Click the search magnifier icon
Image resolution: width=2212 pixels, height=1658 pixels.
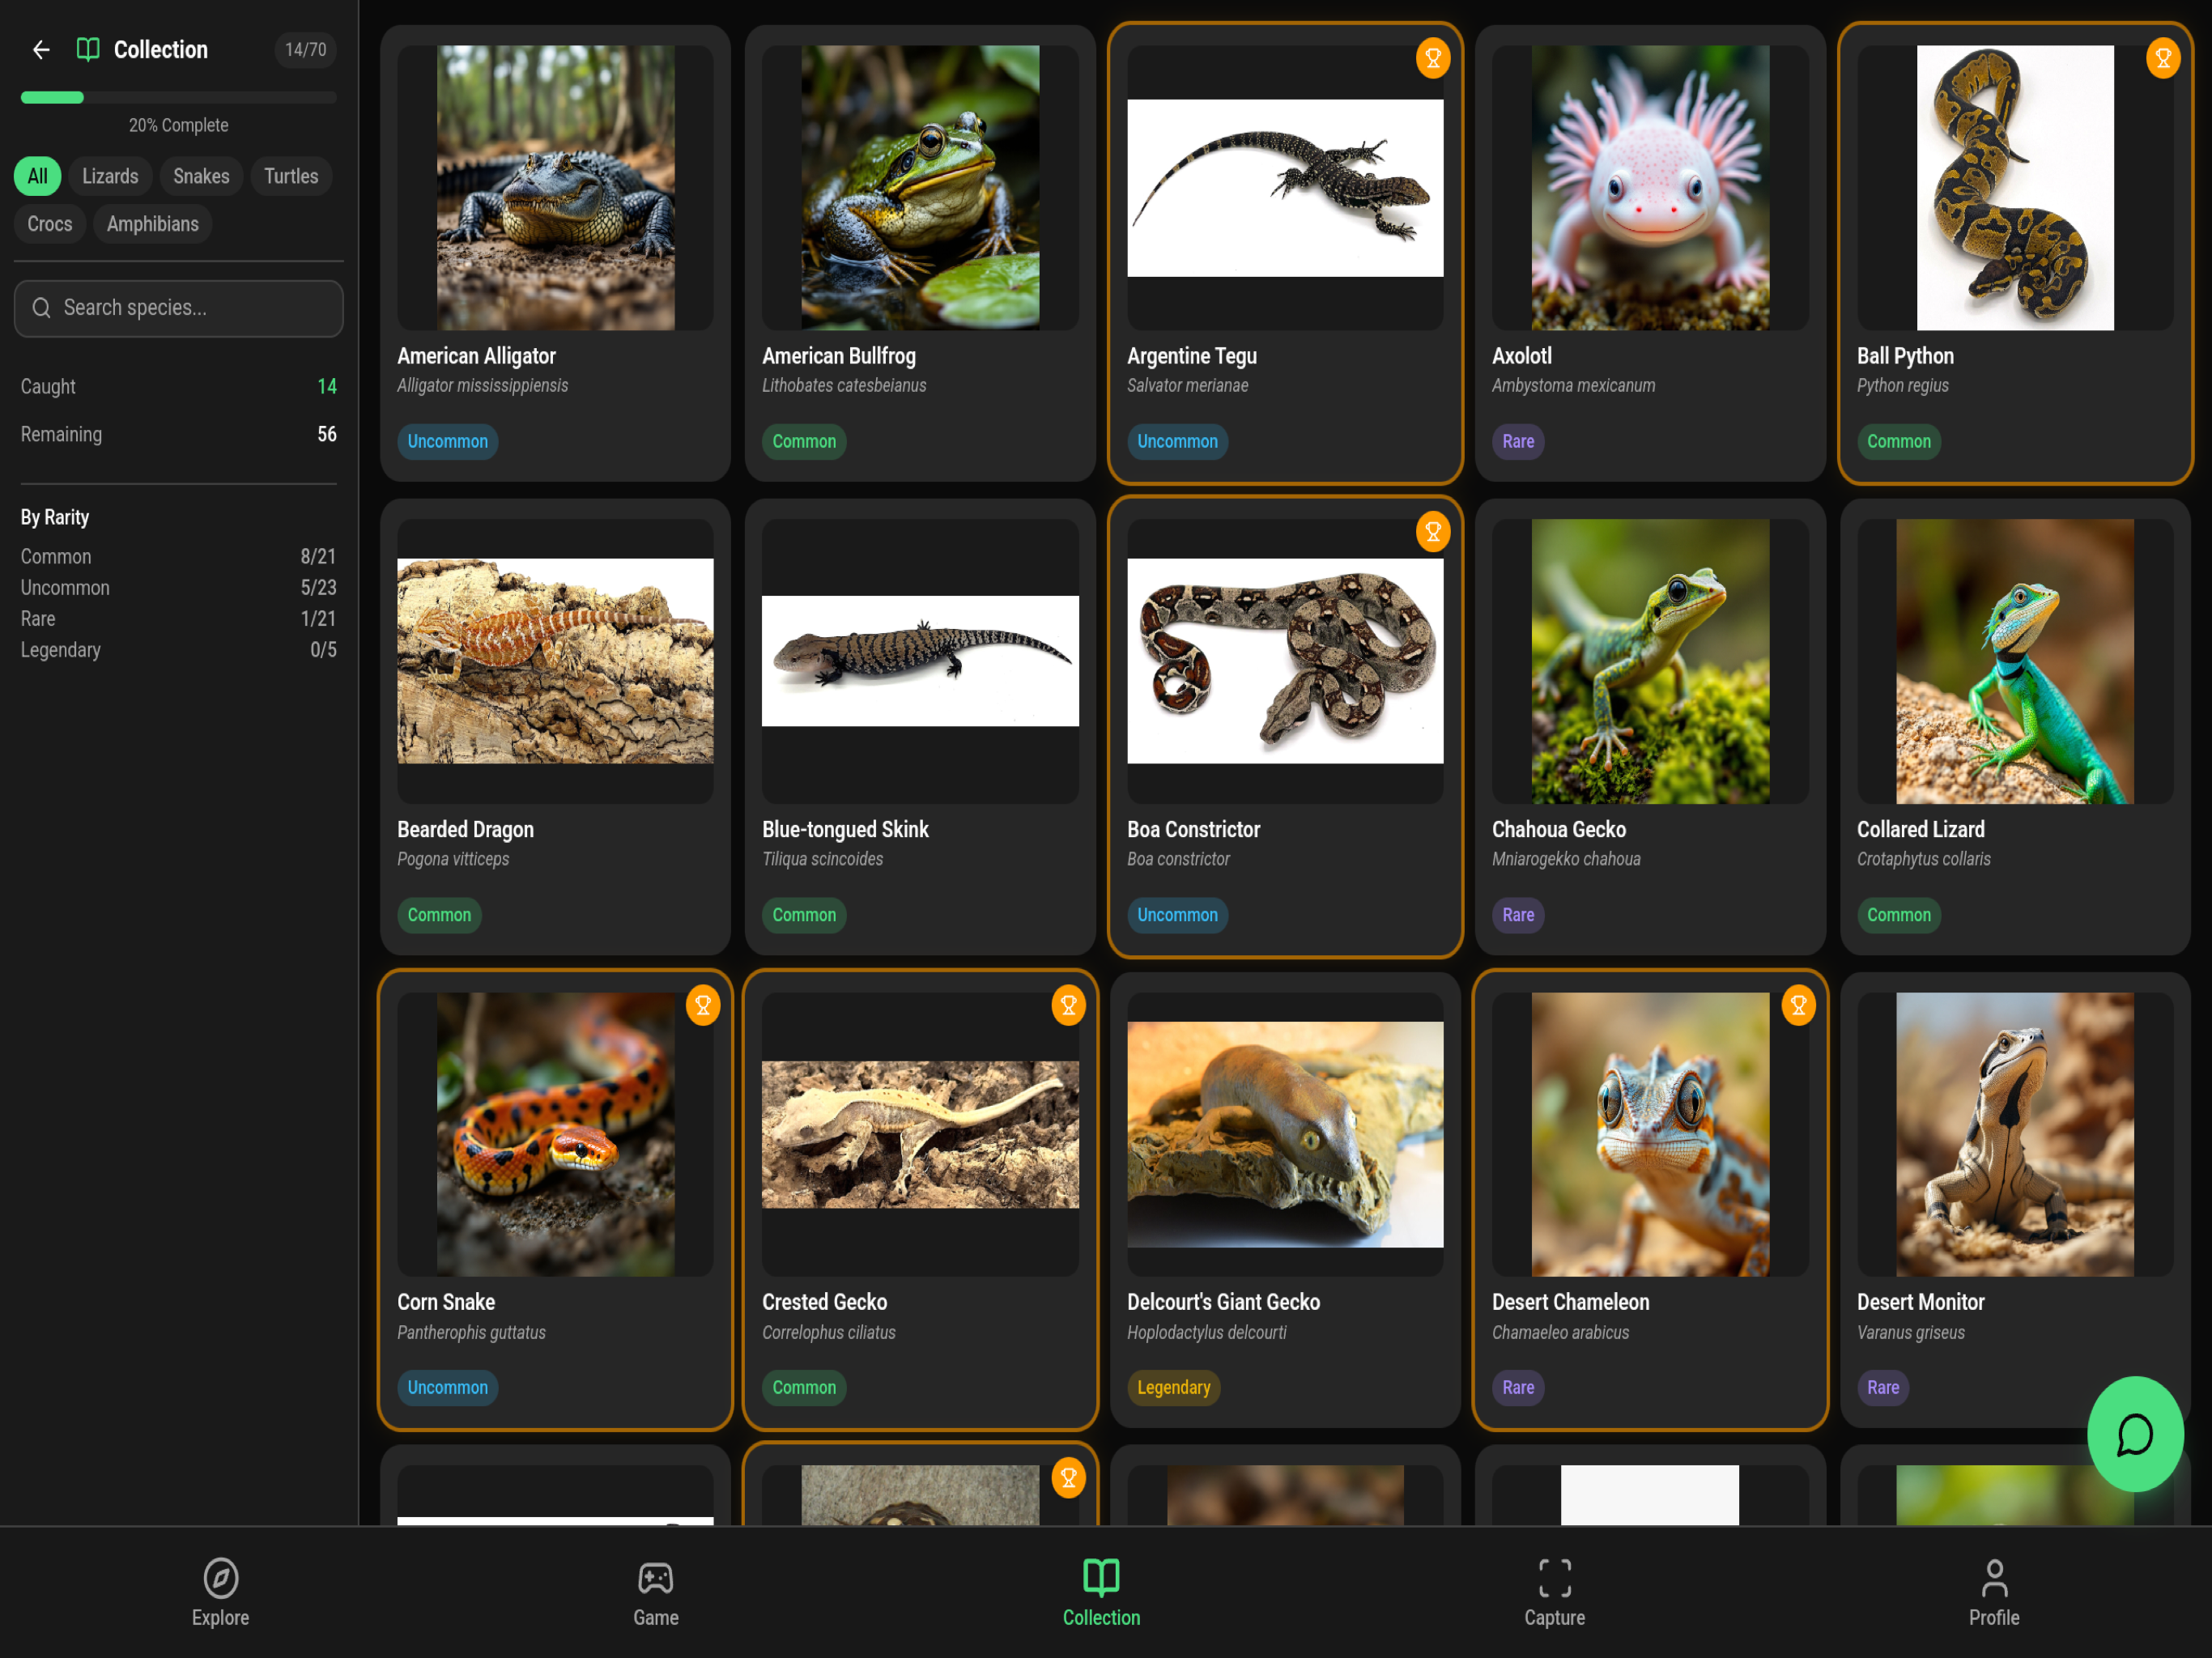(41, 308)
